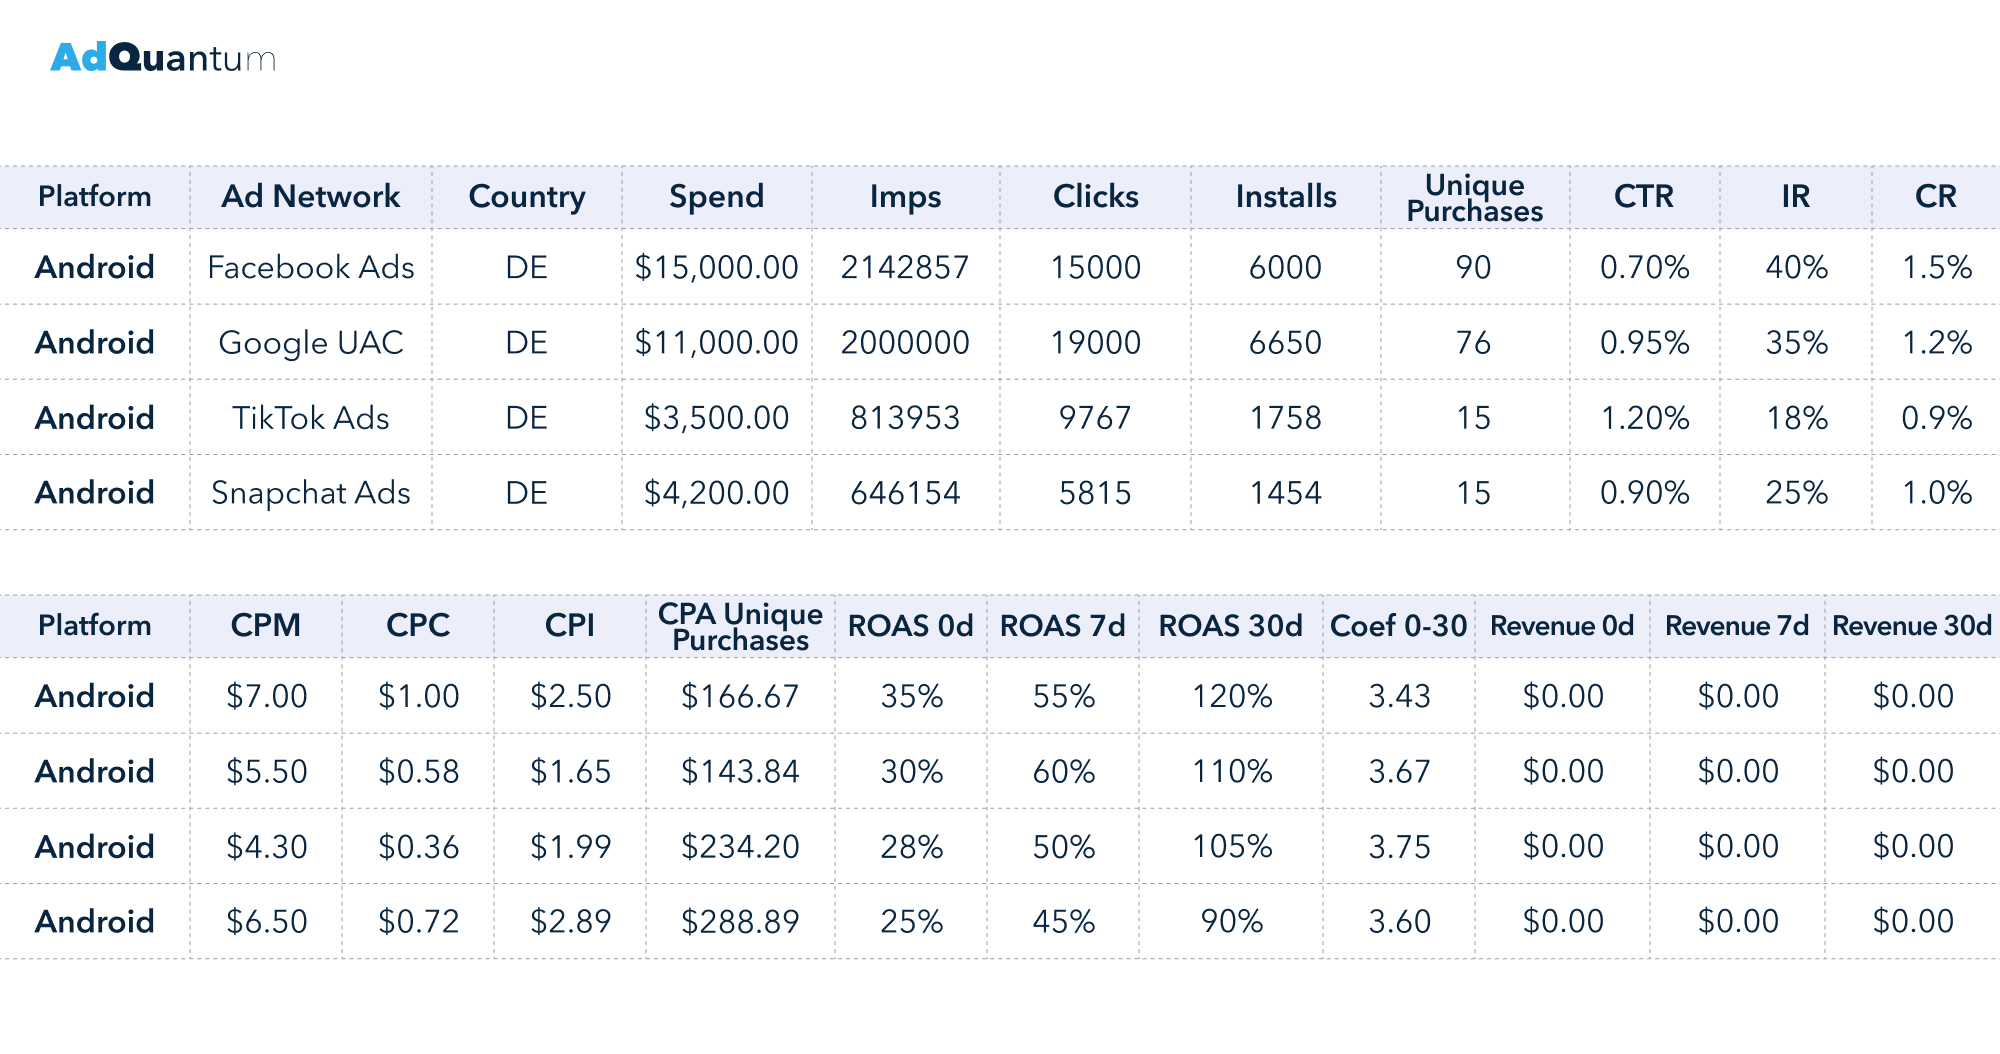
Task: Click the ROAS 30d column header
Action: [x=1231, y=626]
